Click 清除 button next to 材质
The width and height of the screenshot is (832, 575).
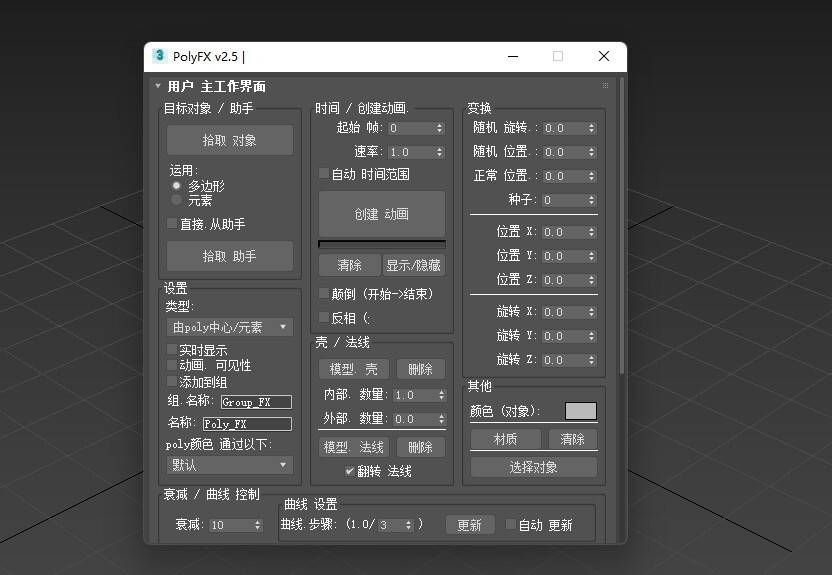pos(572,439)
